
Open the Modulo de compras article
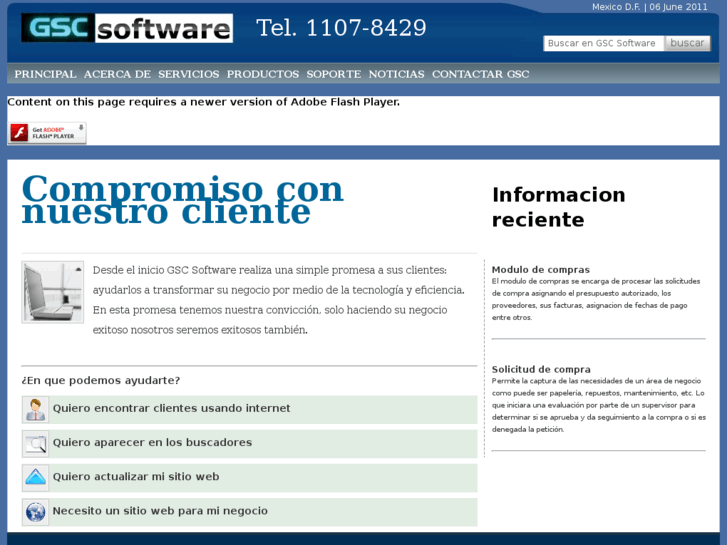click(541, 269)
